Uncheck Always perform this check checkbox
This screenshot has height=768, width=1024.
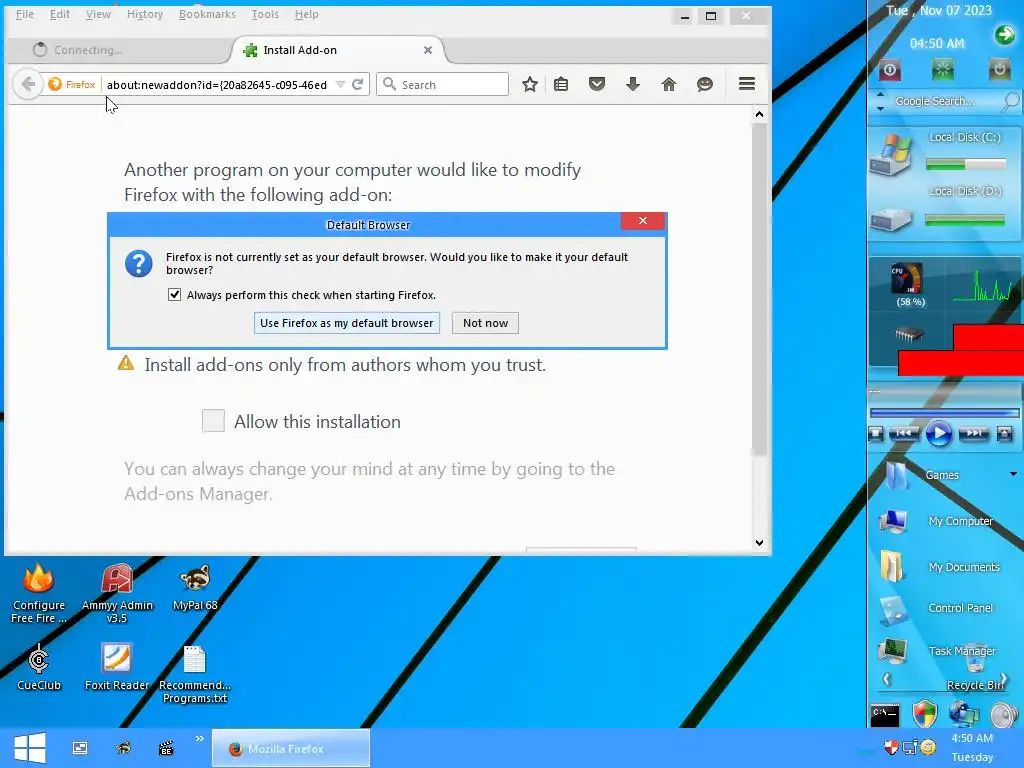174,295
